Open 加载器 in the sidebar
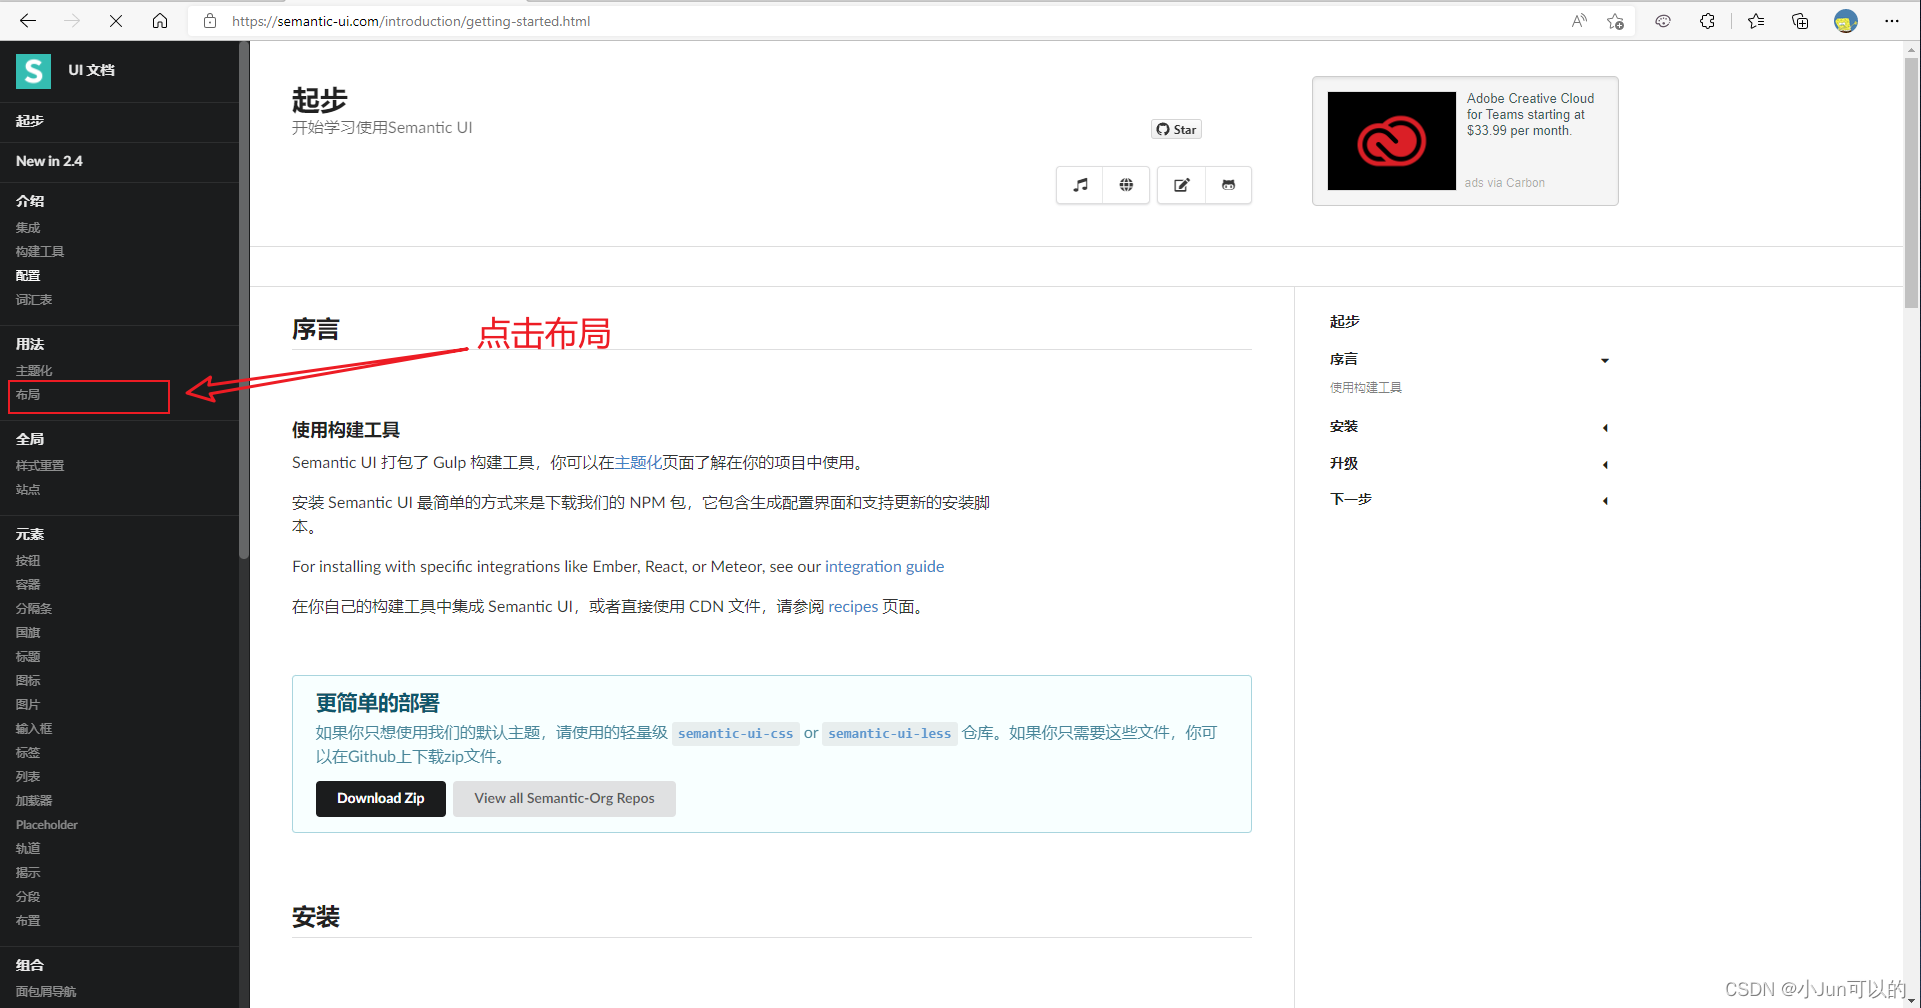The image size is (1921, 1008). (x=34, y=801)
